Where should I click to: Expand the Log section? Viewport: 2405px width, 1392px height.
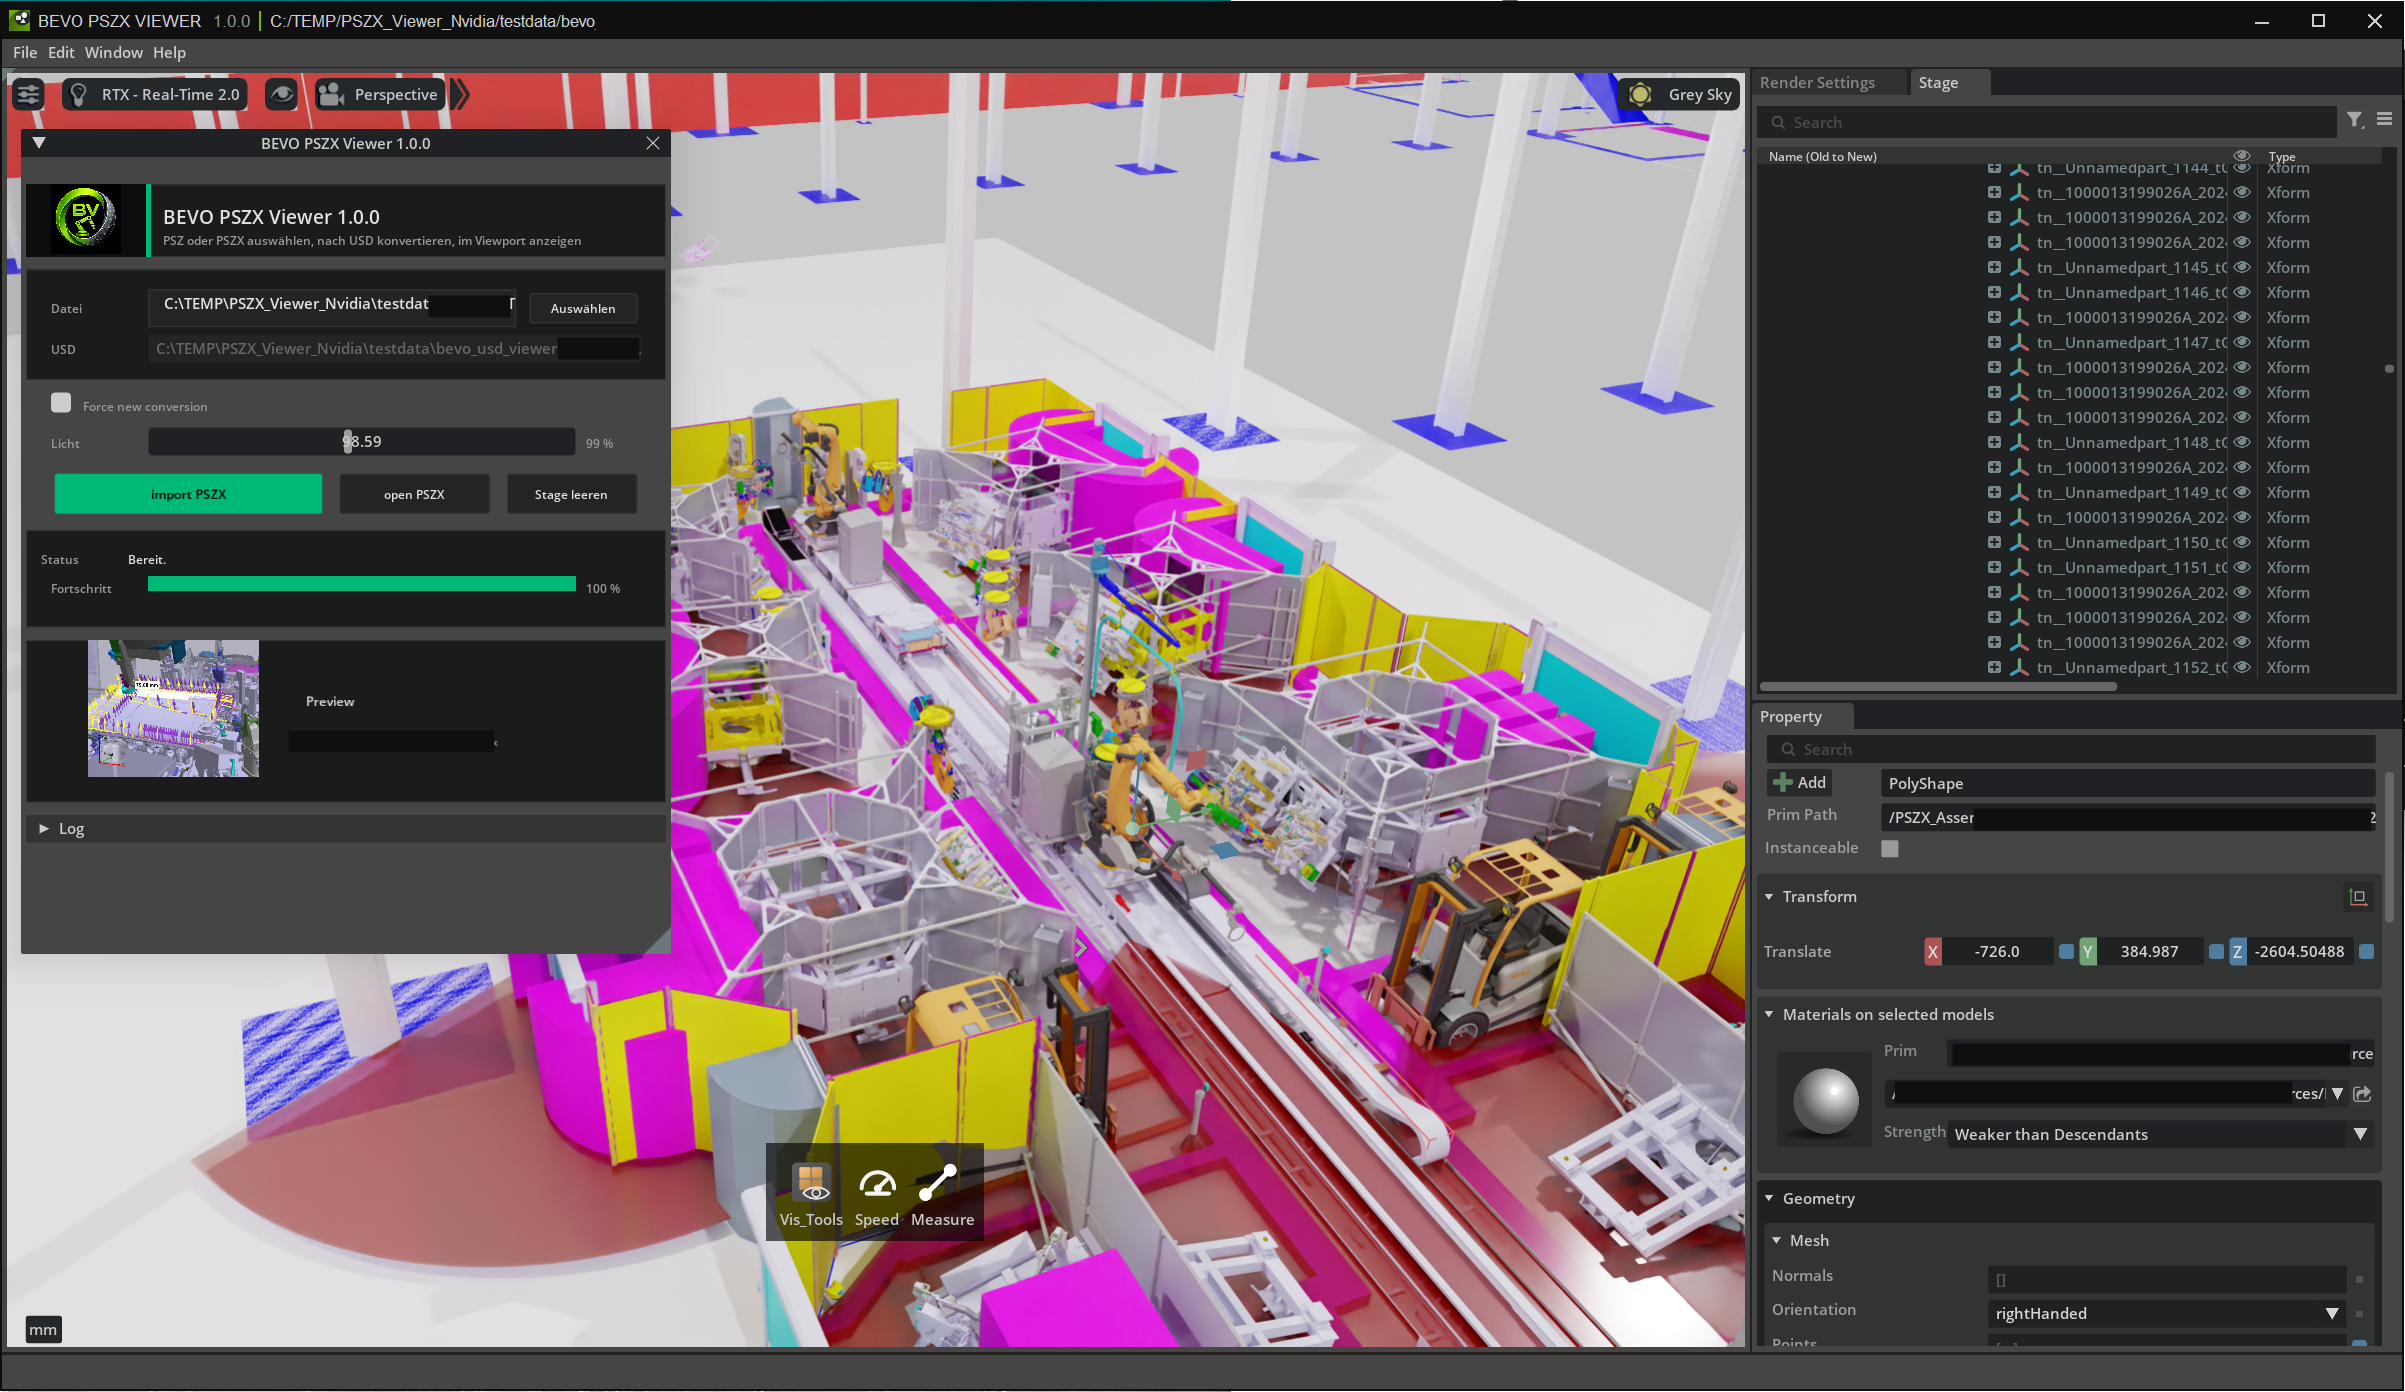click(43, 829)
